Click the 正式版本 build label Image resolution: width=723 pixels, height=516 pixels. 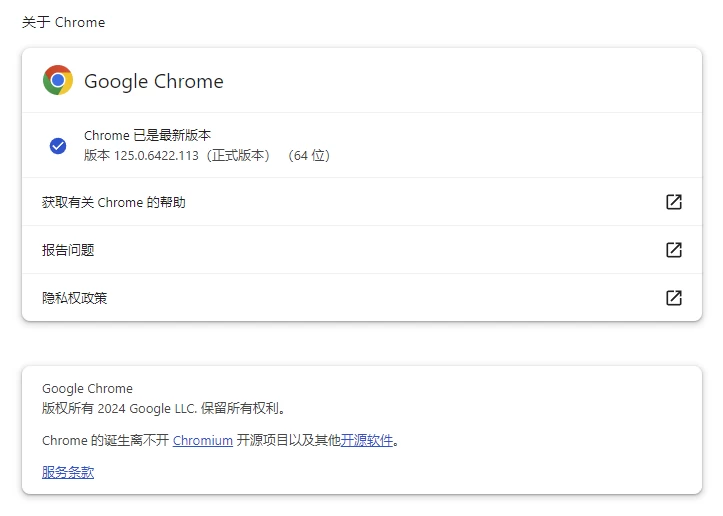240,156
